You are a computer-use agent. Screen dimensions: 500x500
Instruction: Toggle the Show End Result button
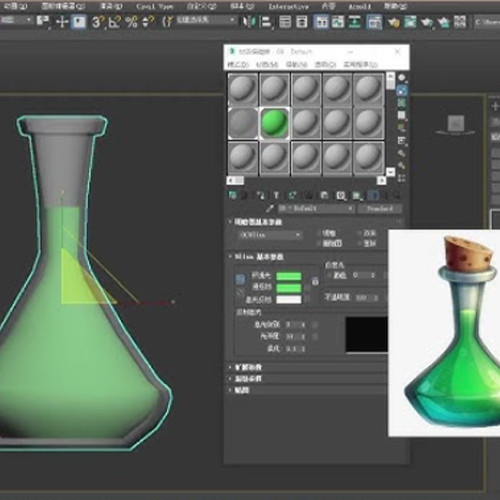(373, 195)
